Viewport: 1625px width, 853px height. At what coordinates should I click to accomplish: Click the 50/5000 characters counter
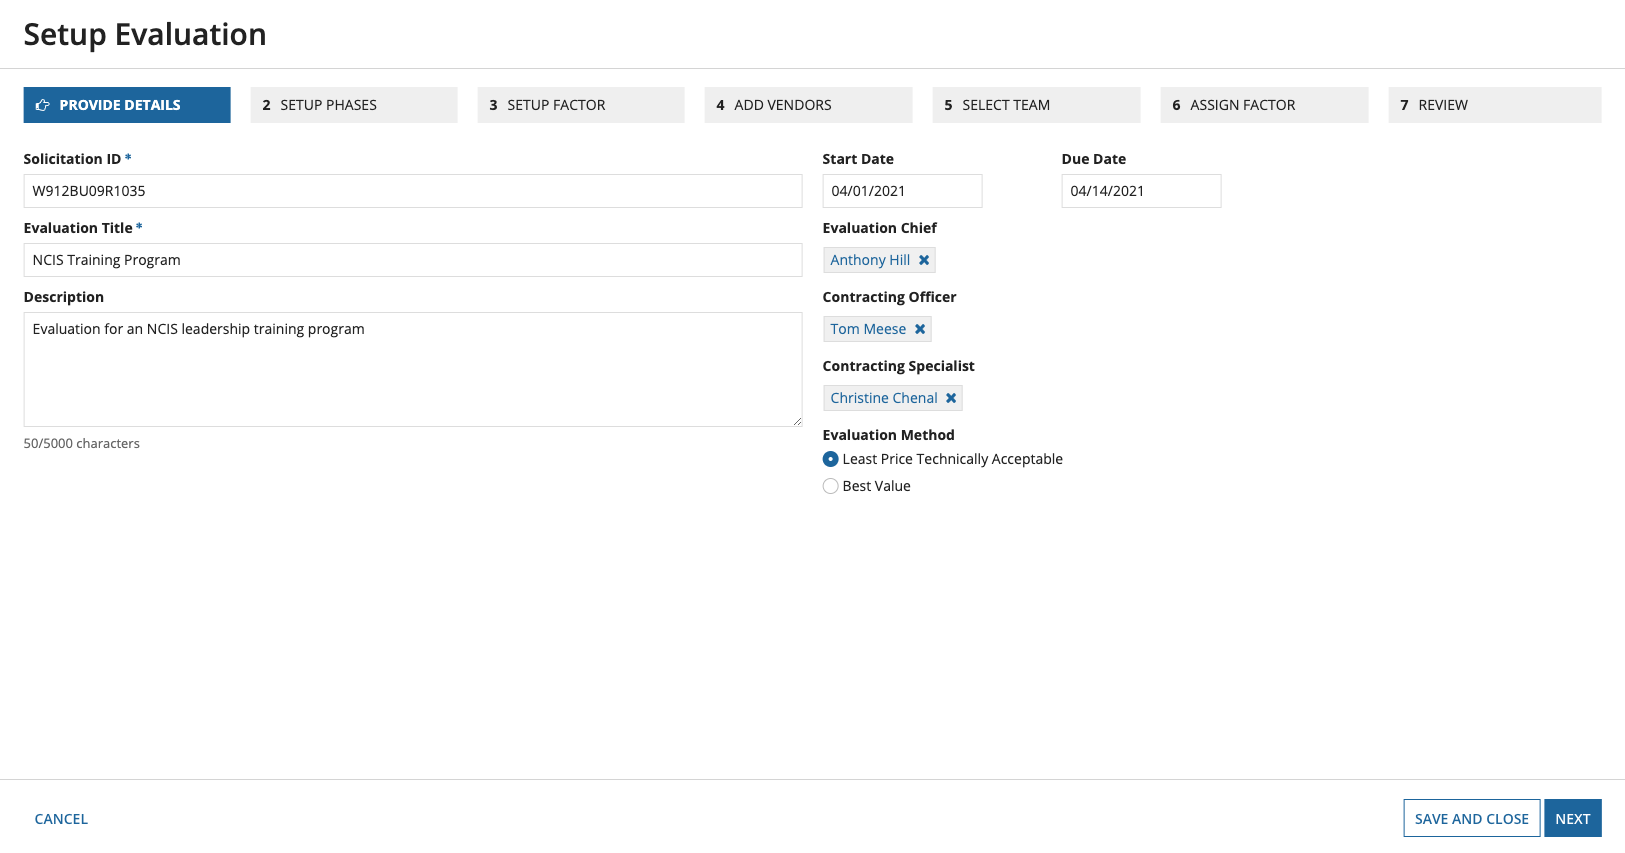pos(82,444)
